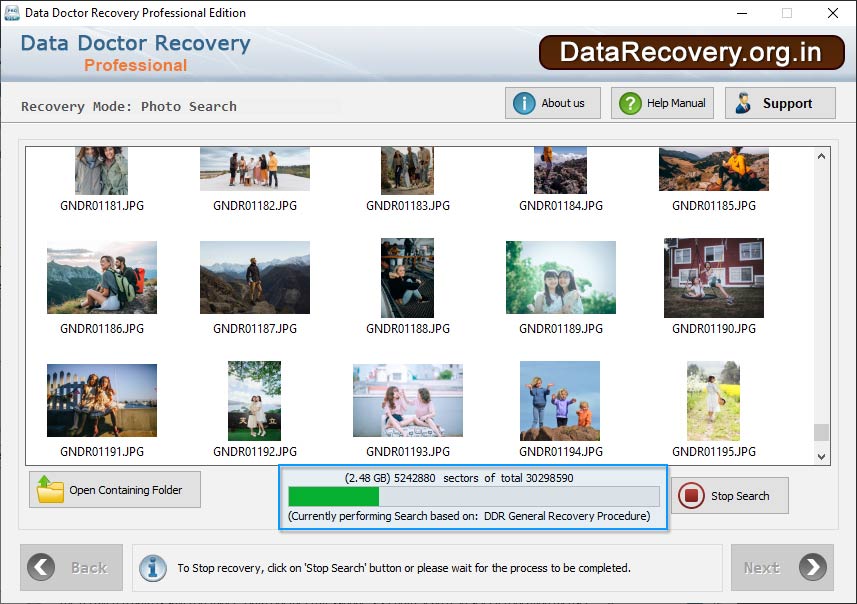The height and width of the screenshot is (604, 857).
Task: Select thumbnail GNDR01186.JPG
Action: (x=102, y=277)
